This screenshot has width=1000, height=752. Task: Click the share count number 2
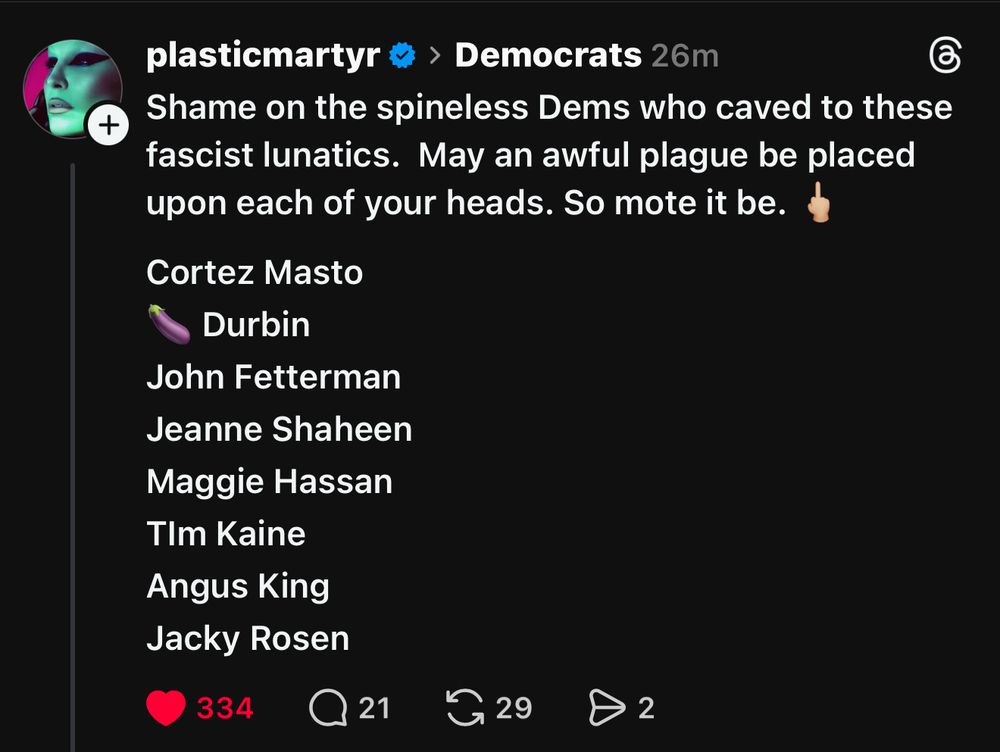coord(646,709)
